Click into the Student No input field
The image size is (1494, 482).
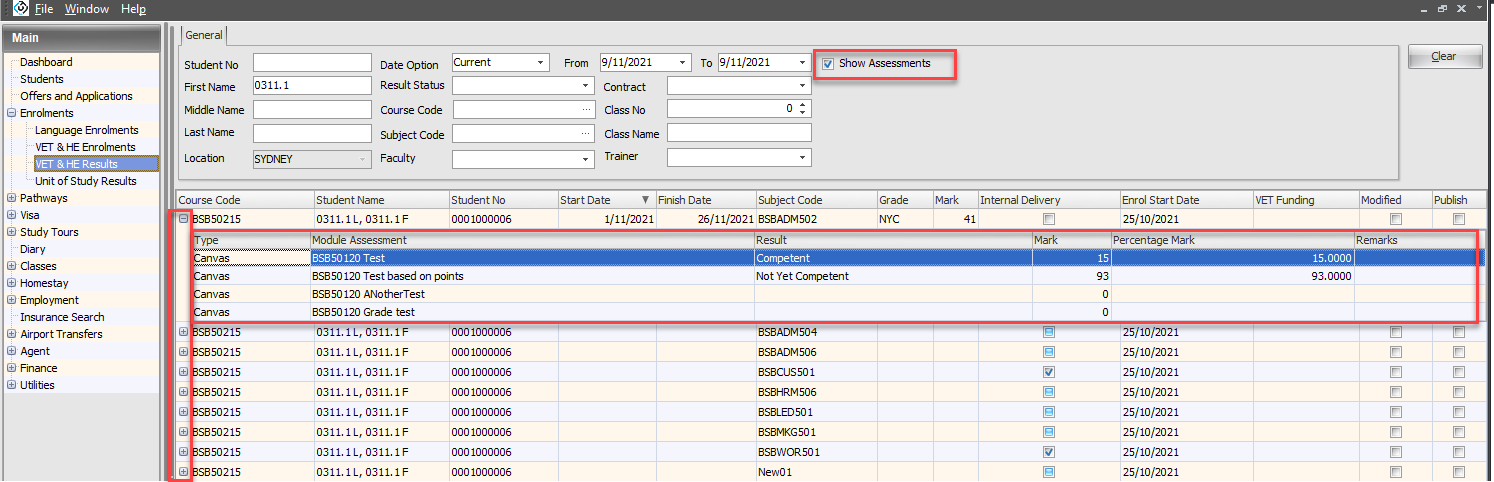pos(312,63)
